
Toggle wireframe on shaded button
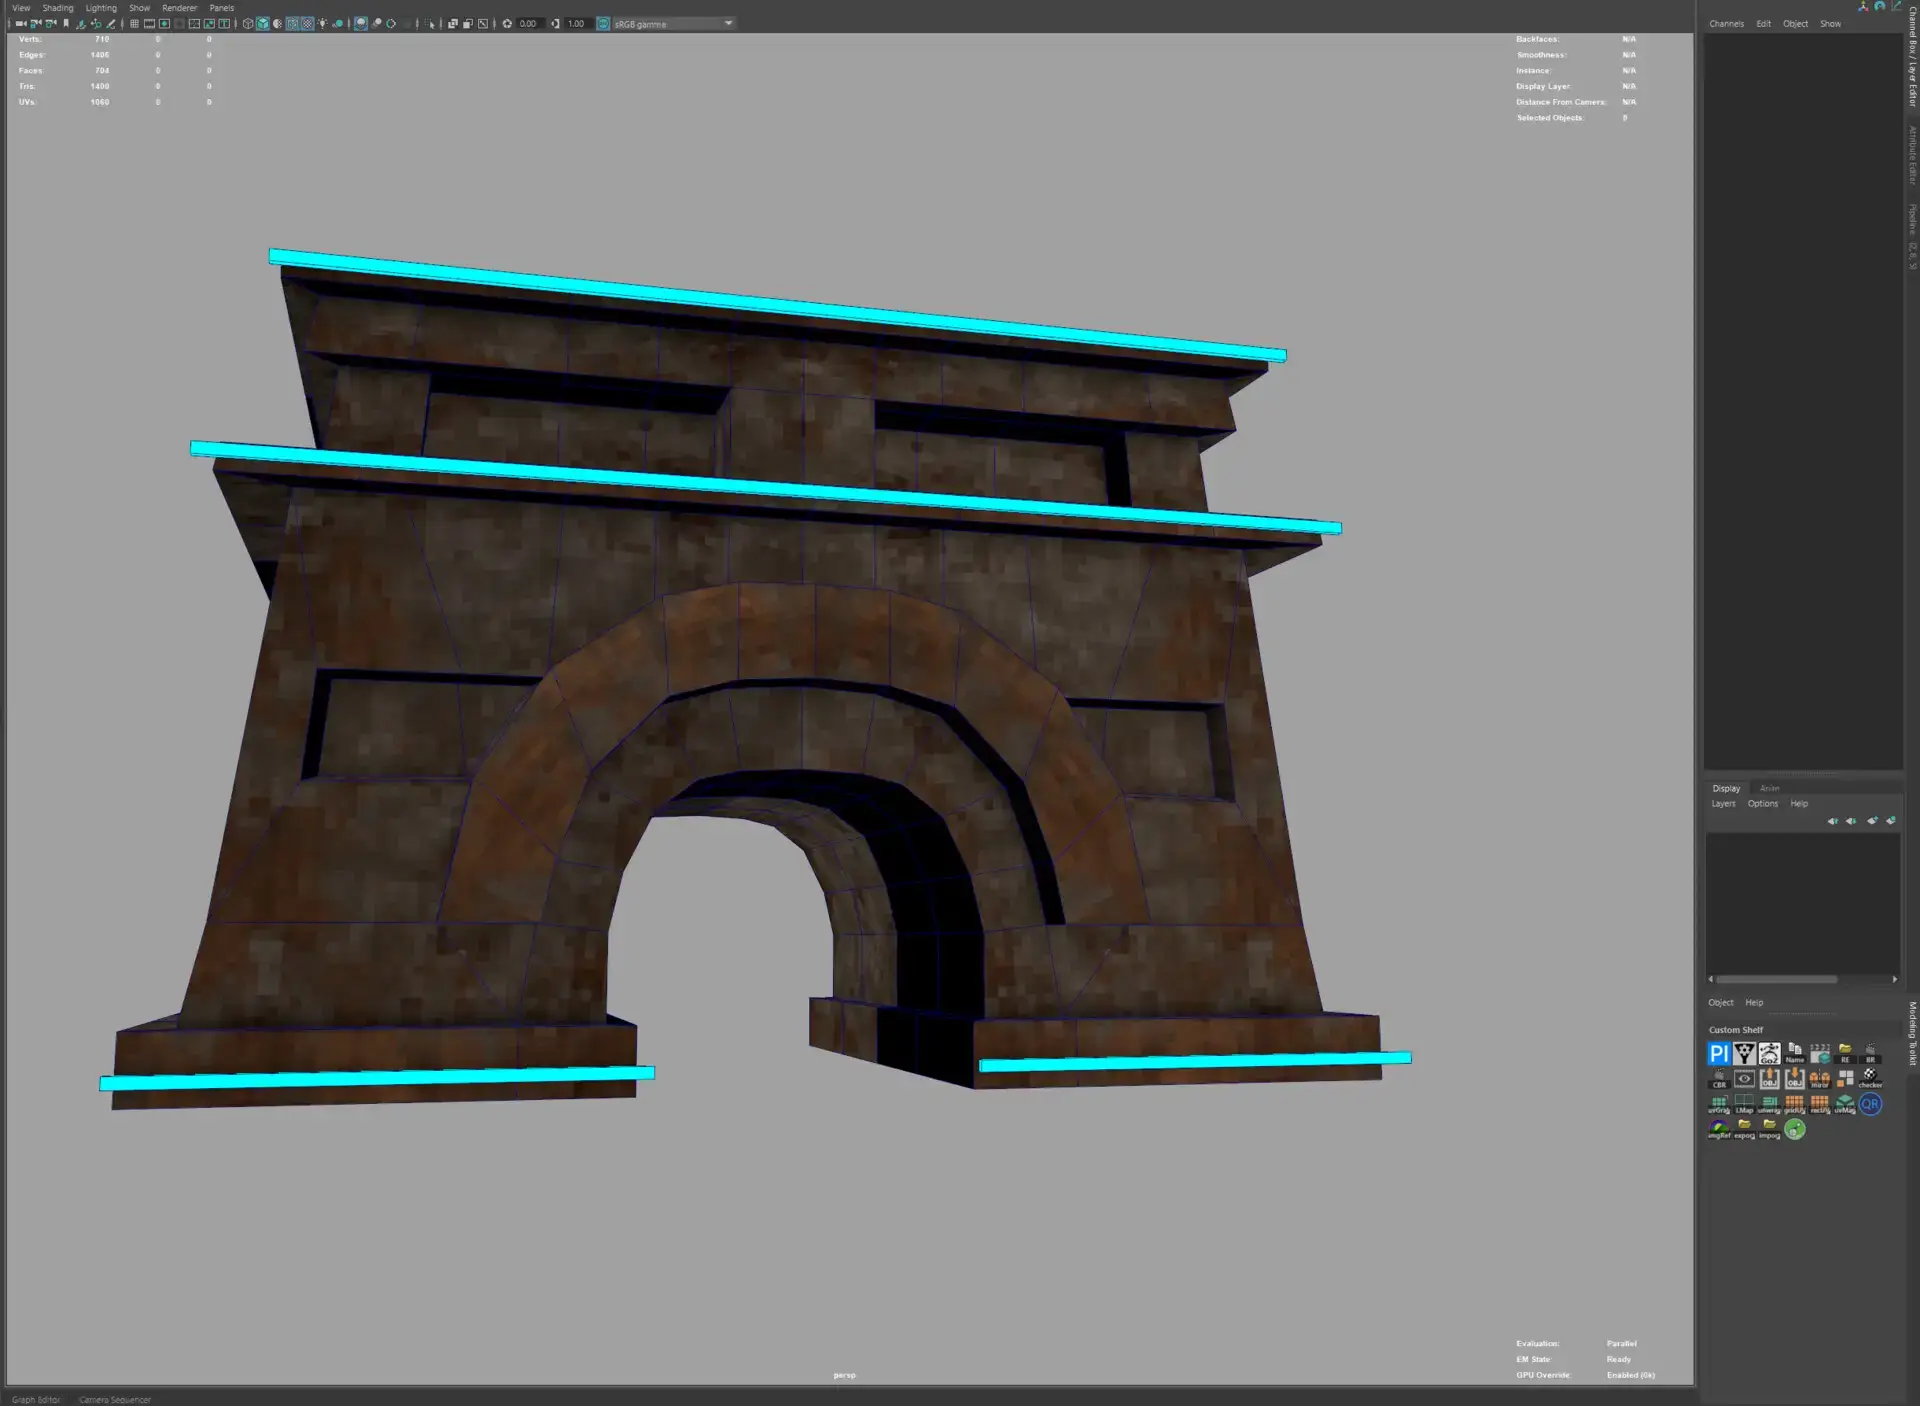click(292, 23)
